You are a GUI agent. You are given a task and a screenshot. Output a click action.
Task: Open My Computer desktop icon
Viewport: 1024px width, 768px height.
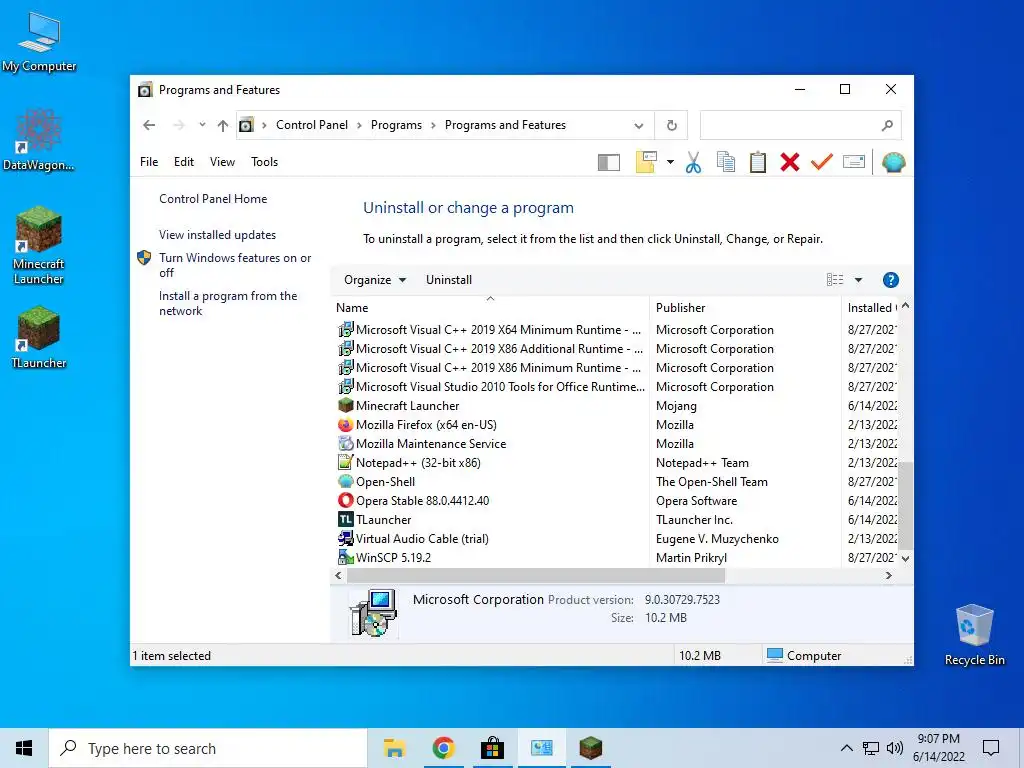pos(39,41)
